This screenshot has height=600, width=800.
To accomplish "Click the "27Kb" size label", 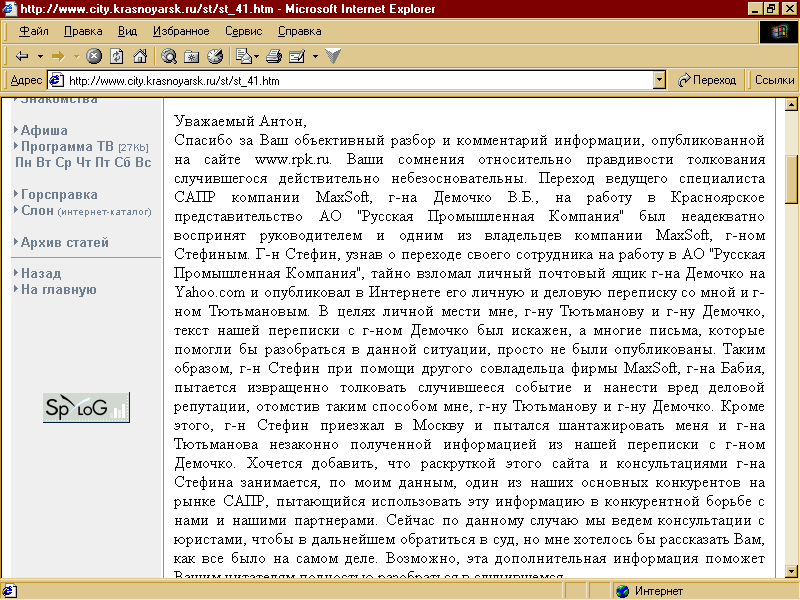I will coord(133,147).
